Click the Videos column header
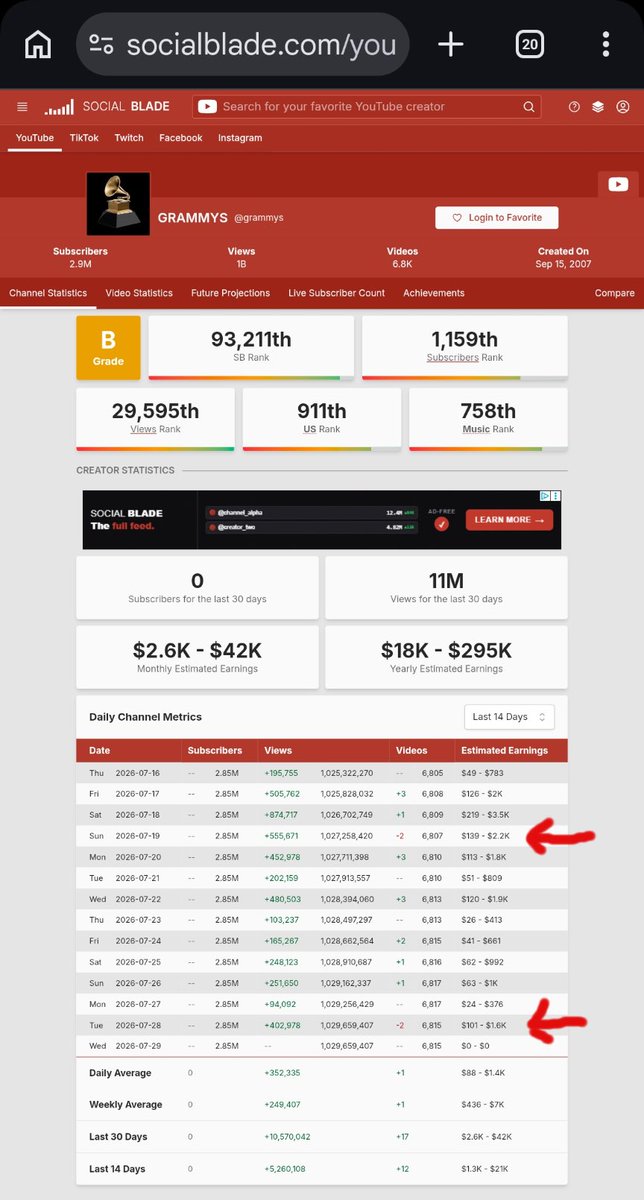This screenshot has height=1200, width=644. (x=411, y=750)
